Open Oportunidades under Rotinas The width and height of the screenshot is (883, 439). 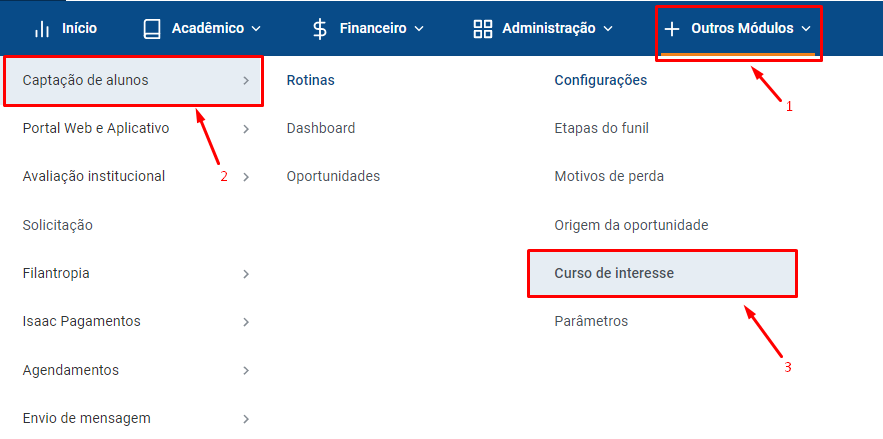tap(333, 177)
